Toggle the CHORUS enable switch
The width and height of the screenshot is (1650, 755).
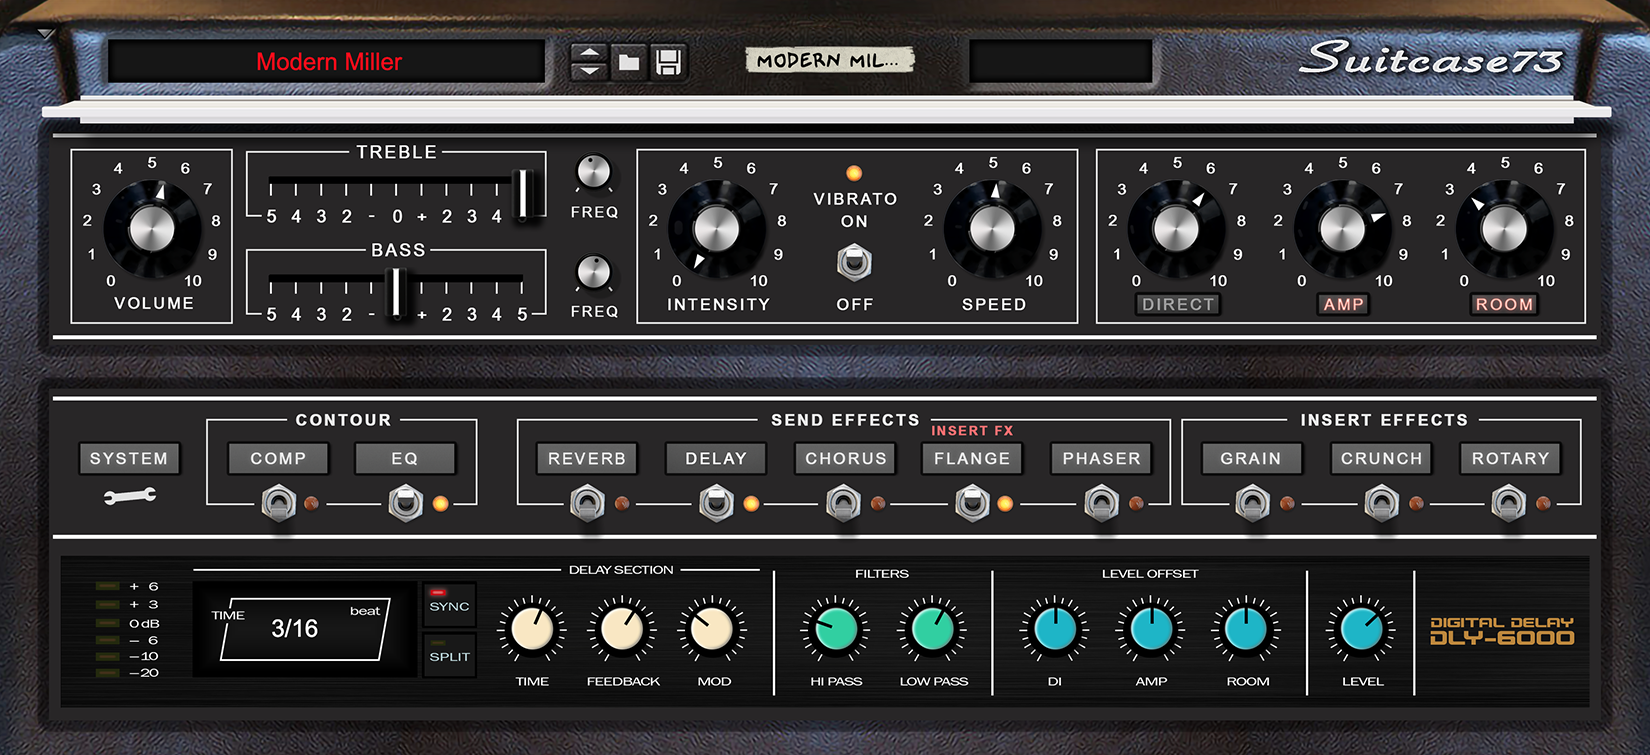tap(843, 503)
